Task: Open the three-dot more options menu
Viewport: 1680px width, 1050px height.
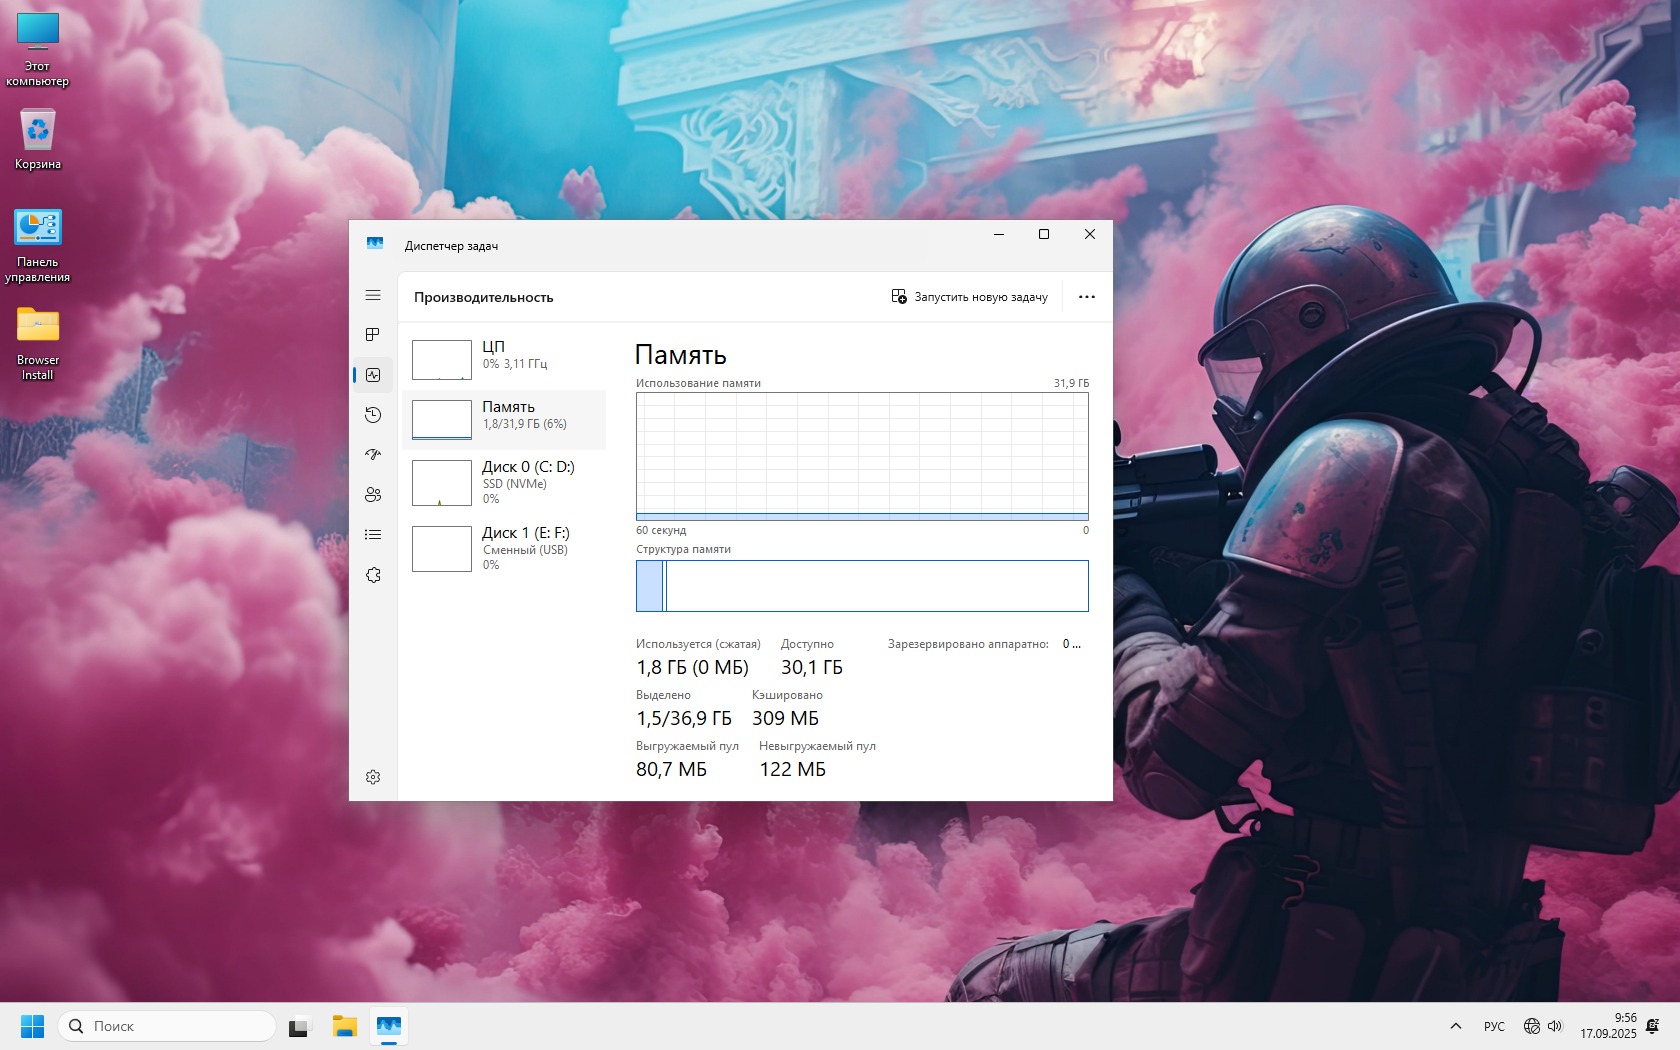Action: pyautogui.click(x=1086, y=297)
